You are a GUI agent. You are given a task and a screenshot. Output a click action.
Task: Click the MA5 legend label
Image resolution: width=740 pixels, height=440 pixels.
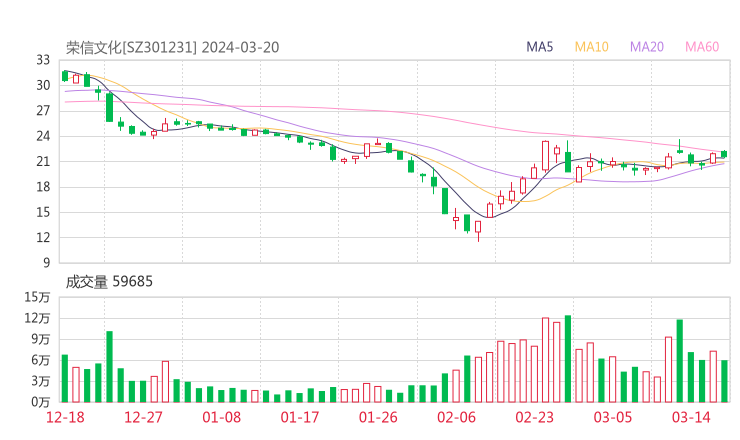click(539, 47)
